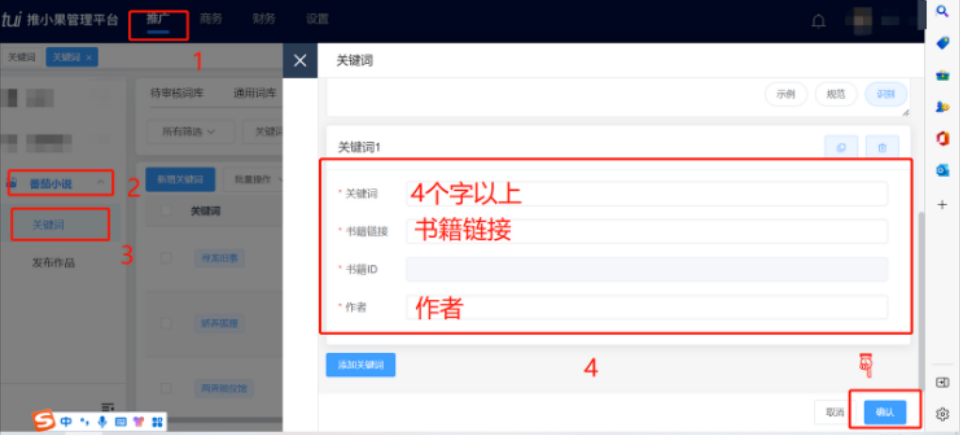960x435 pixels.
Task: Open the 待审核词库 tab
Action: [x=177, y=94]
